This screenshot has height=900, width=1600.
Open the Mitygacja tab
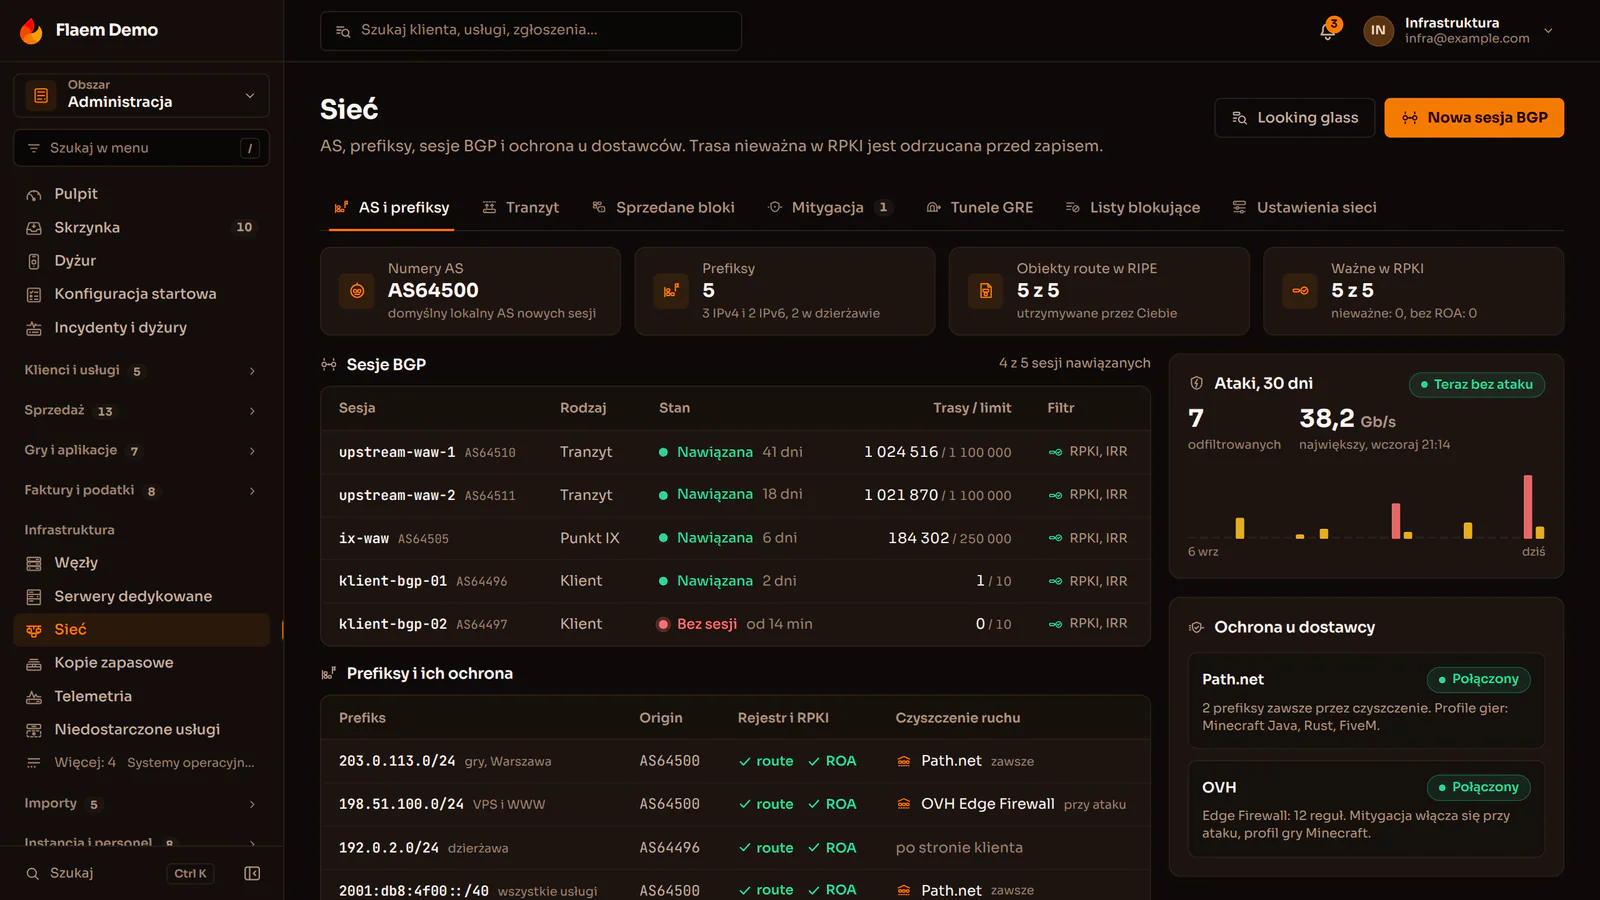(829, 208)
